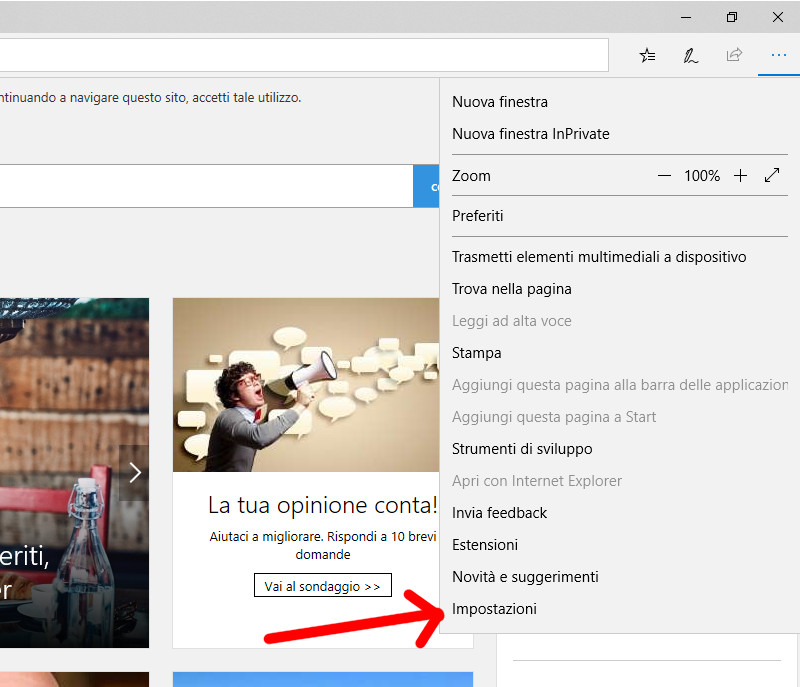Close the three-dots more menu button

tap(778, 55)
